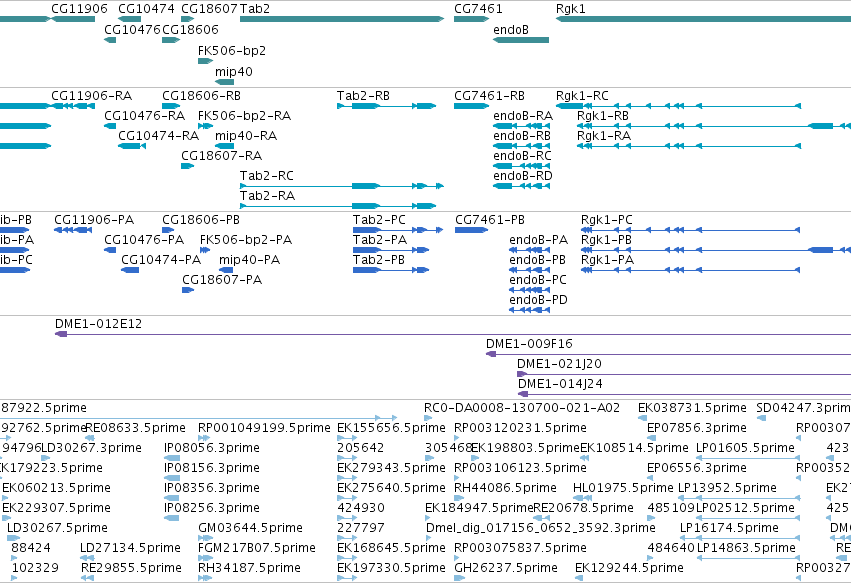Viewport: 851px width, 583px height.
Task: Click the endoB-PD protein label
Action: 538,300
